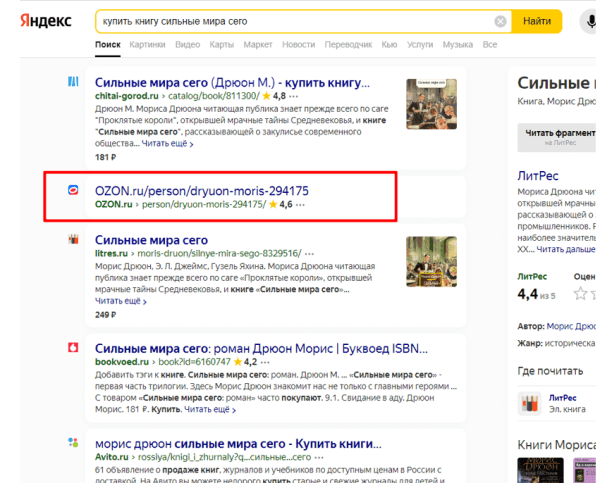This screenshot has height=483, width=600.
Task: Open book cover thumbnail in chitai-gorod result
Action: 431,104
